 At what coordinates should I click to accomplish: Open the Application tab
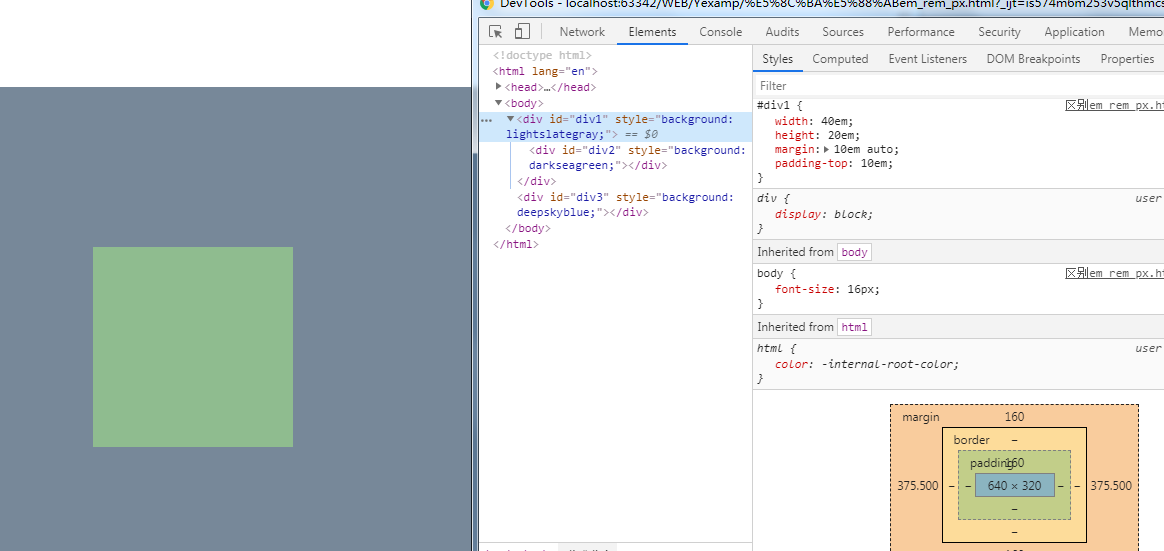click(x=1074, y=32)
